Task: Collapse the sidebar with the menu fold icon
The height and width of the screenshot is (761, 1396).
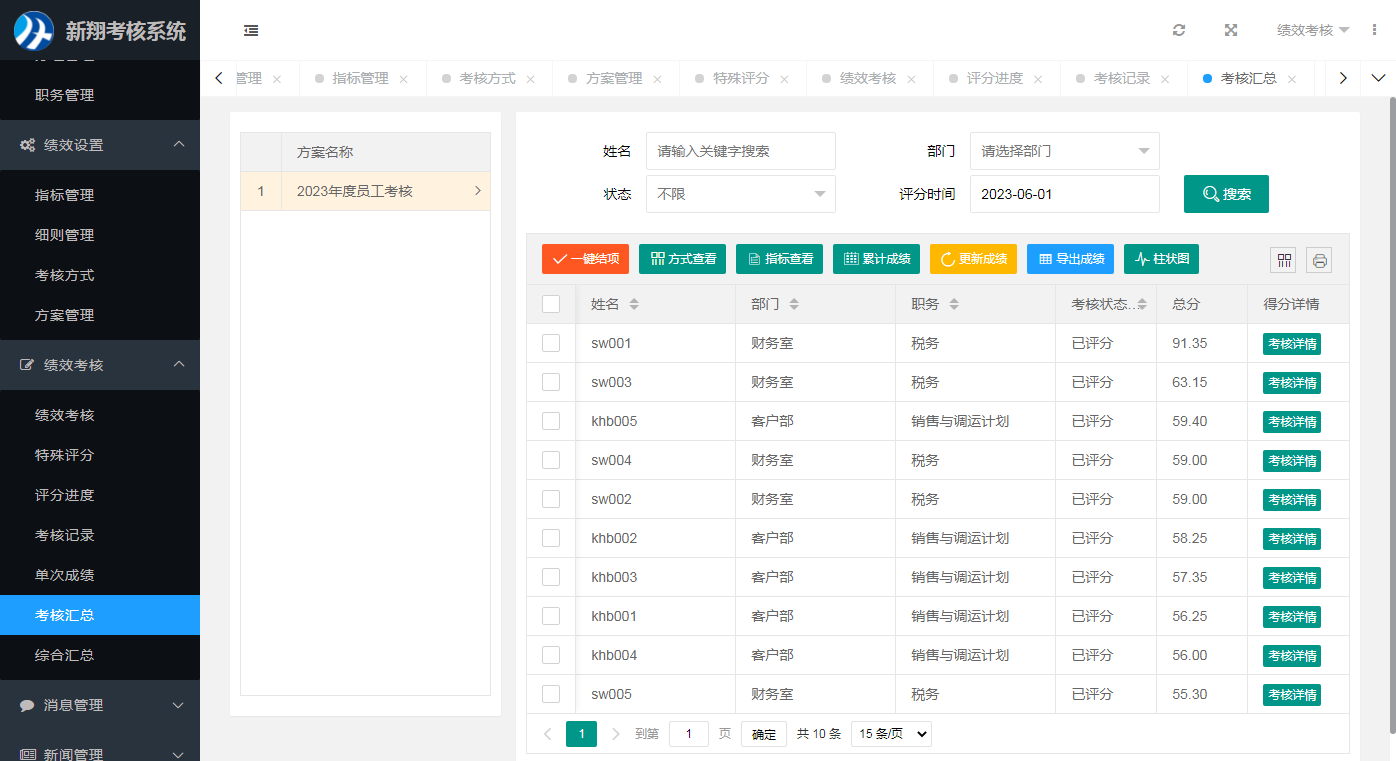Action: coord(251,30)
